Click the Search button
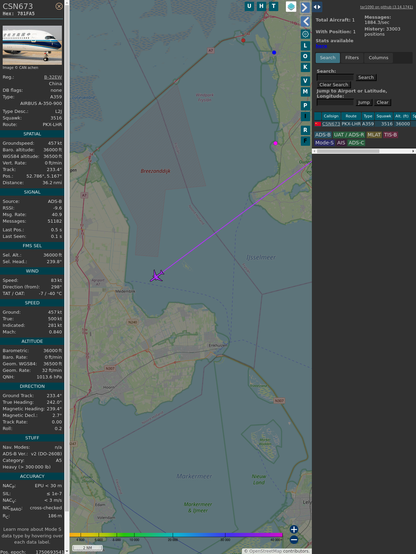416x554 pixels. point(366,77)
